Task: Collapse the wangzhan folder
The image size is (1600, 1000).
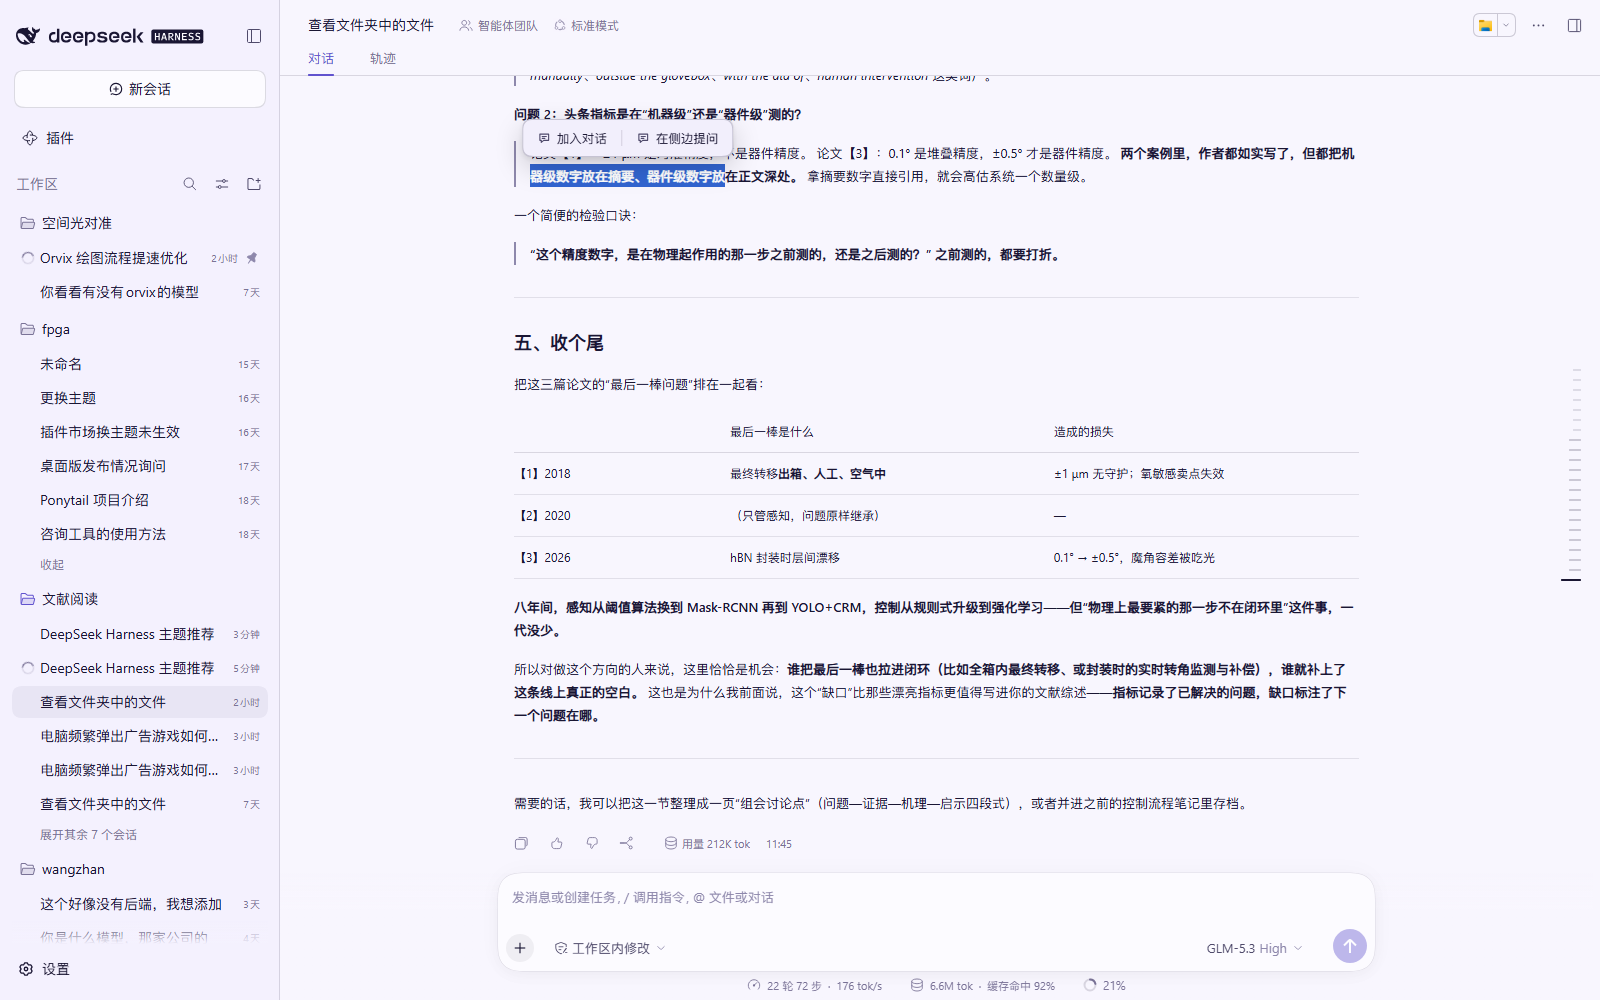Action: (x=140, y=869)
